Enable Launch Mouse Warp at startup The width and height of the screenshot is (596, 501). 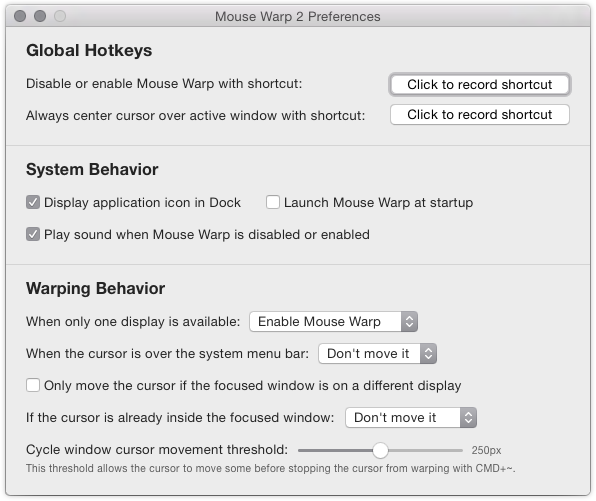point(273,202)
